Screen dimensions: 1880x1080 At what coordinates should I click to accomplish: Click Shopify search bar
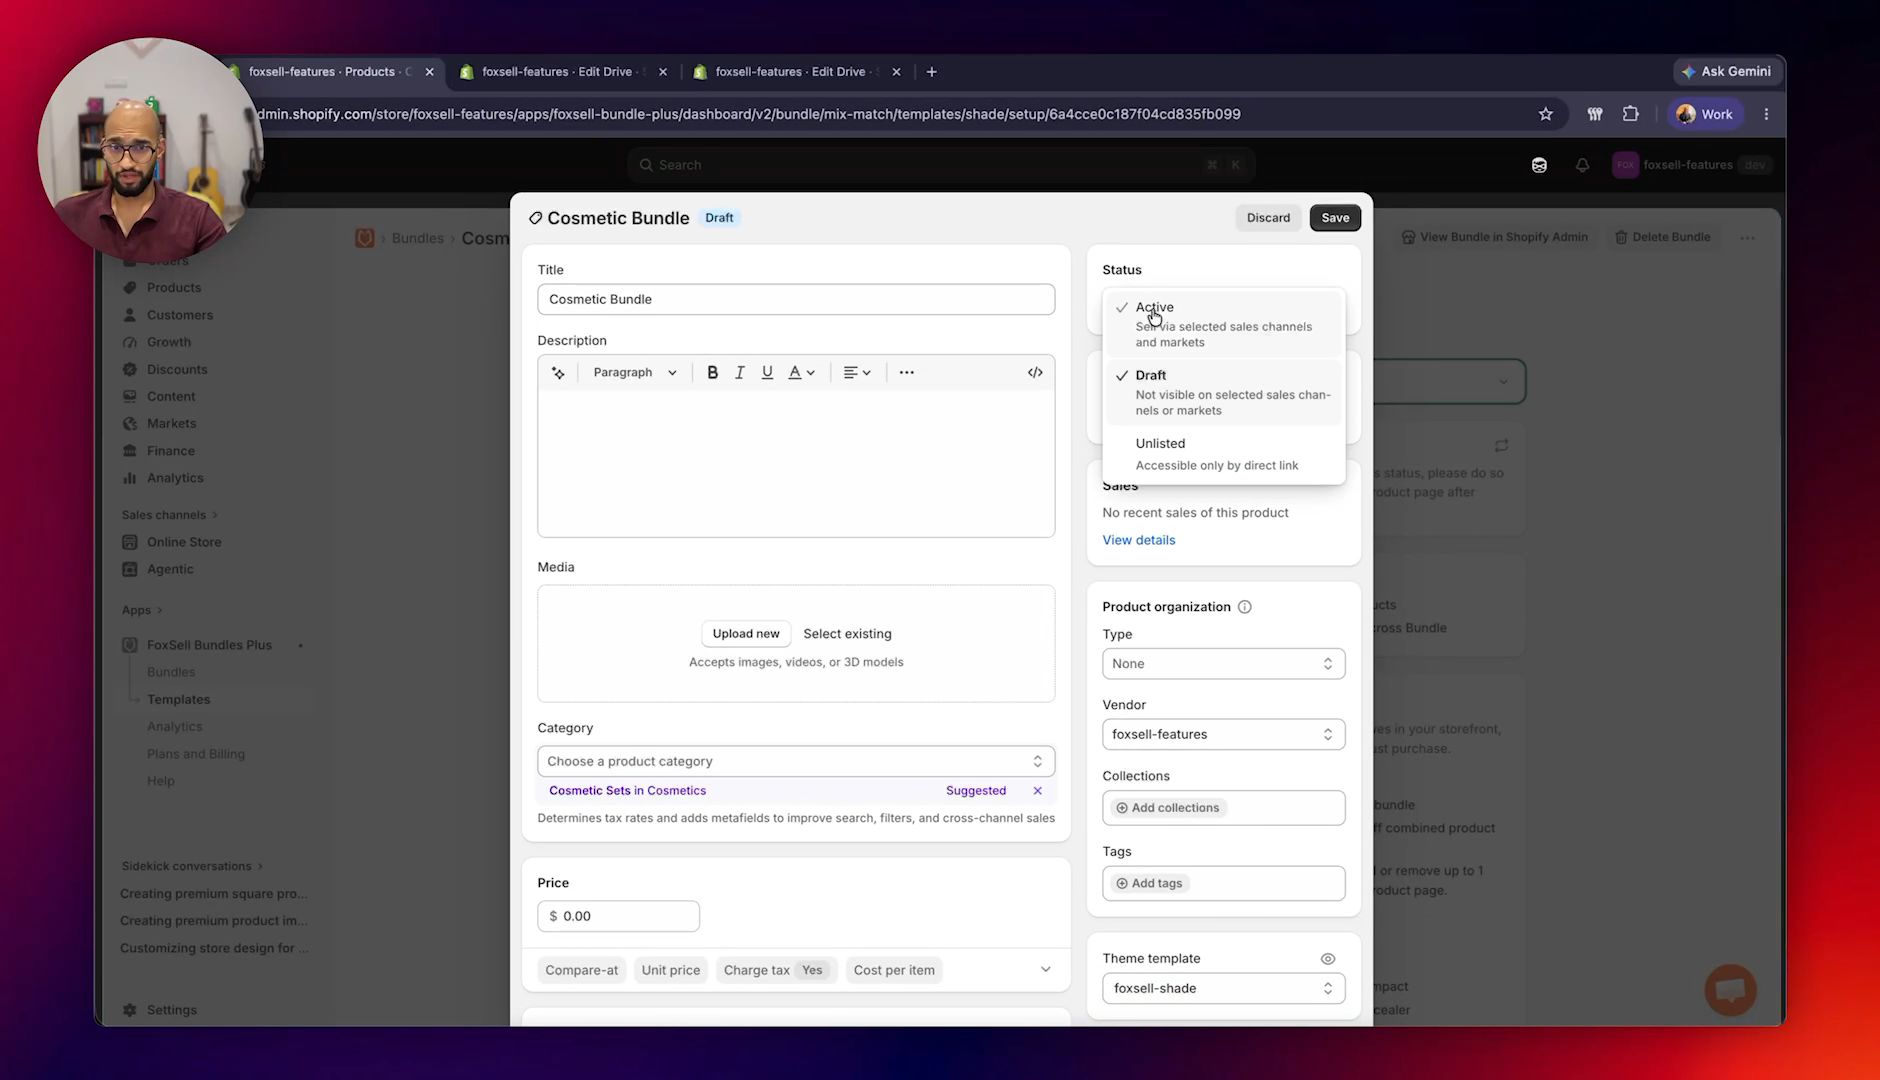click(941, 165)
